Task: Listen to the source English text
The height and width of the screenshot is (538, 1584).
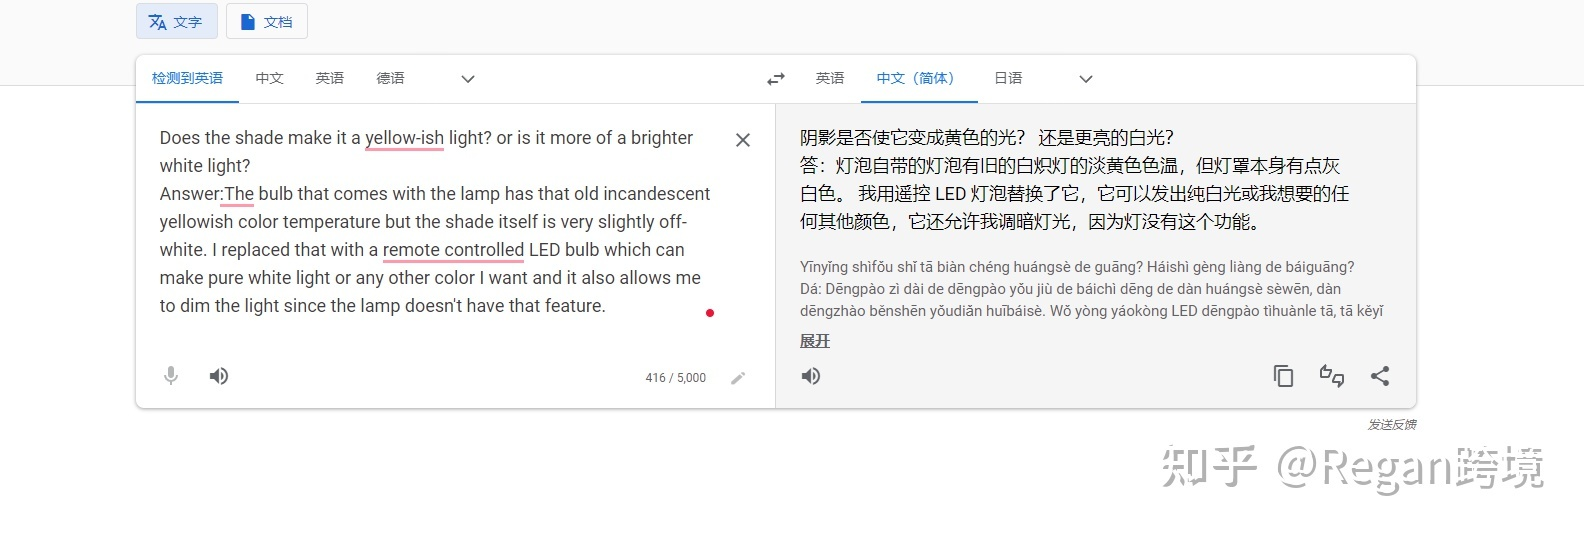Action: 219,376
